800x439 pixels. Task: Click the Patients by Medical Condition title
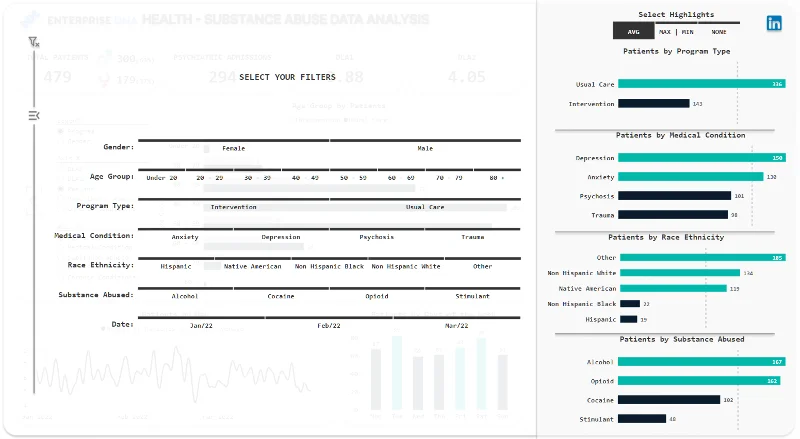(x=681, y=135)
